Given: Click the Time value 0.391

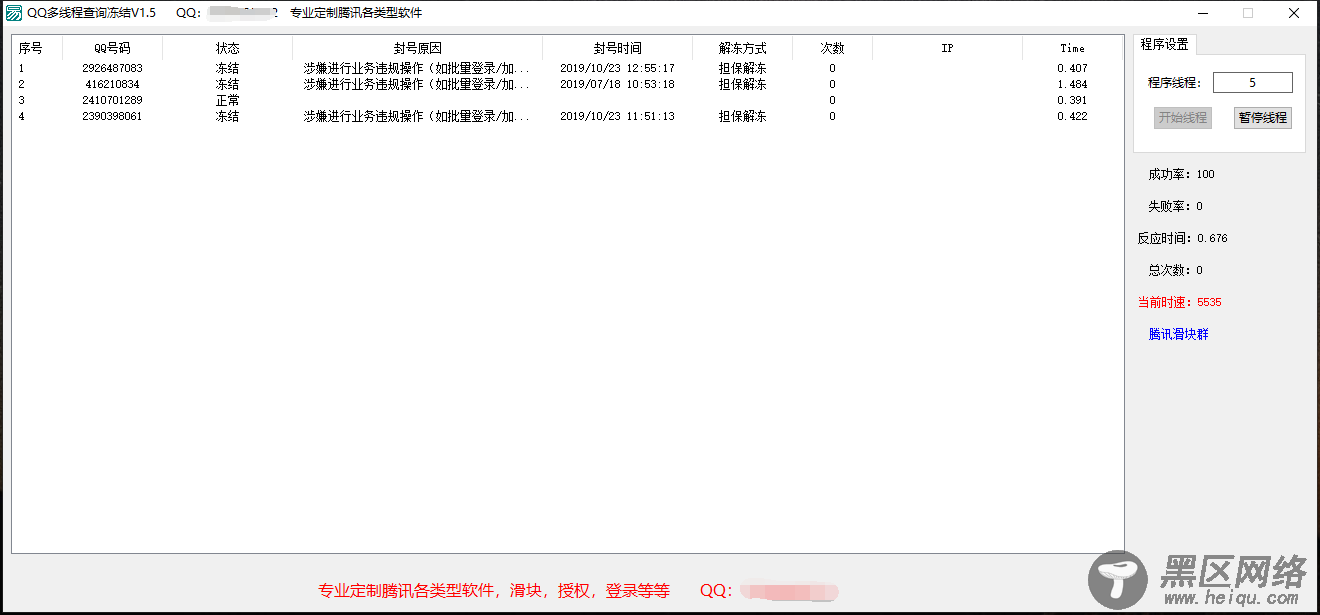Looking at the screenshot, I should 1072,100.
